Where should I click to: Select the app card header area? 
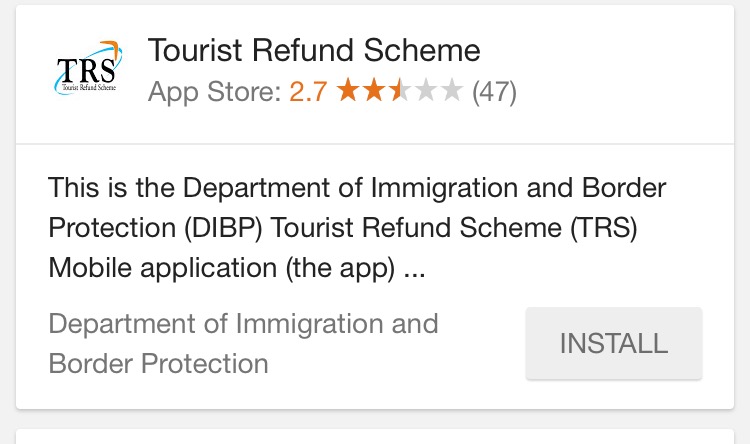(x=375, y=74)
